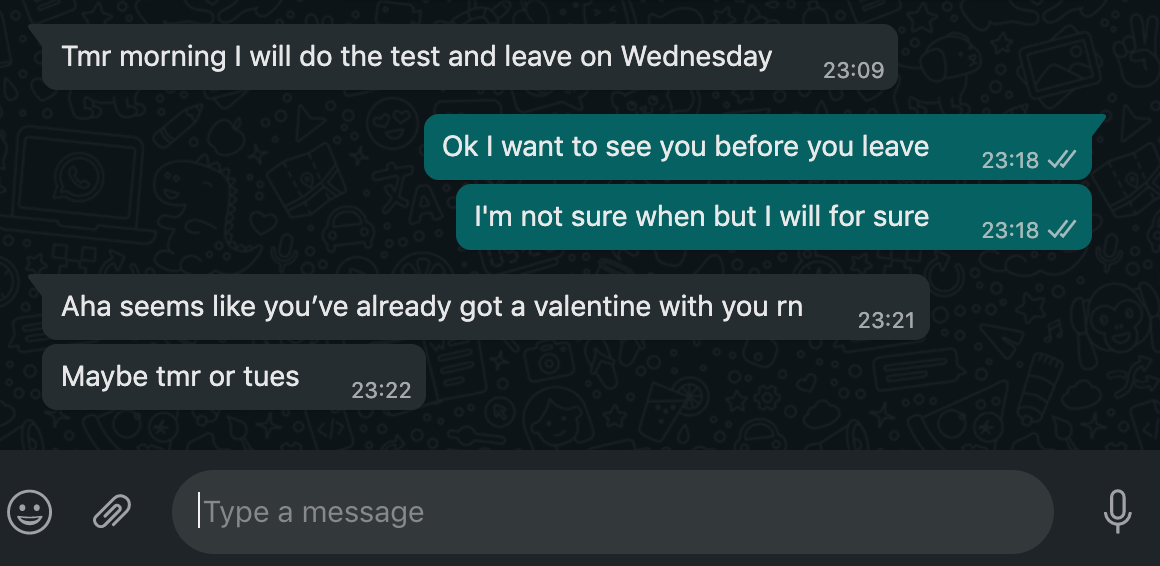This screenshot has height=566, width=1160.
Task: Select the "Ok I want to see you before you leave" bubble
Action: click(758, 146)
